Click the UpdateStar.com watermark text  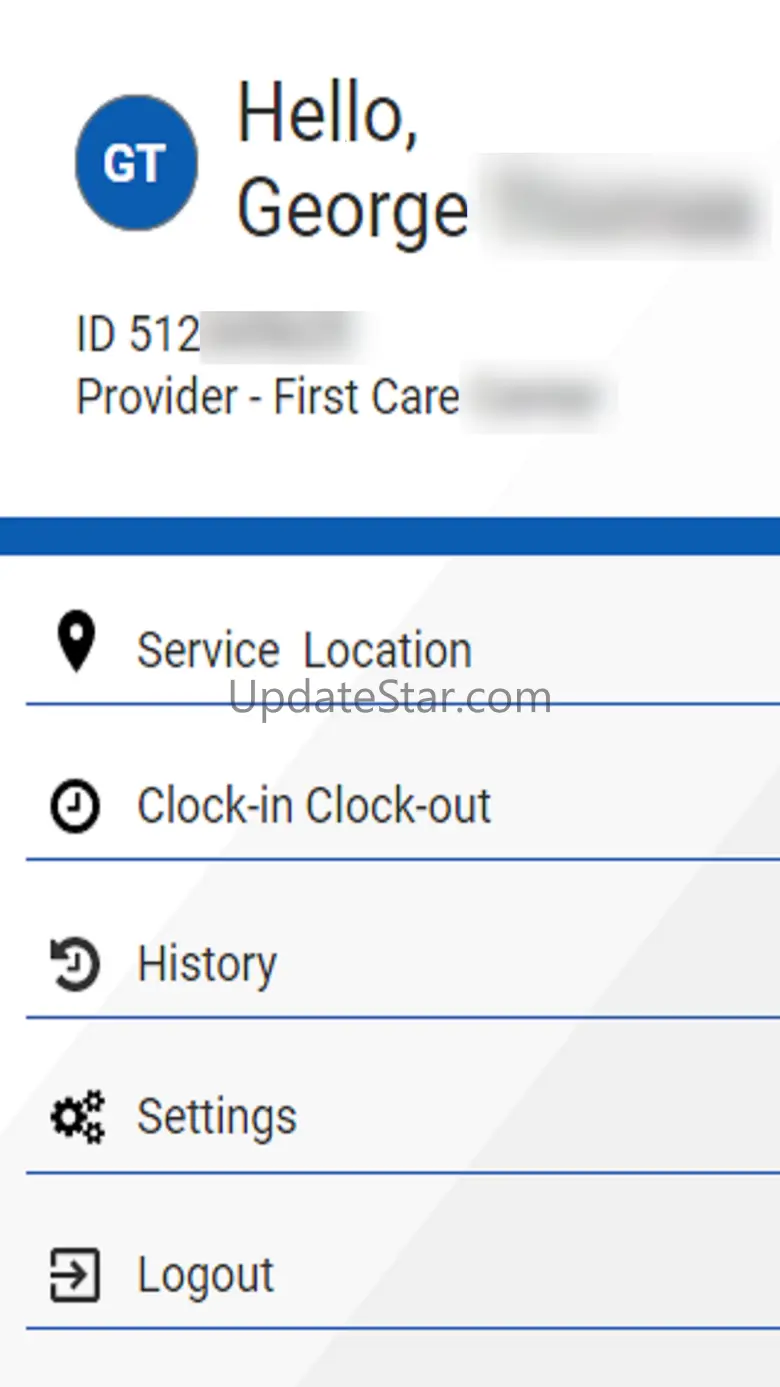click(390, 697)
